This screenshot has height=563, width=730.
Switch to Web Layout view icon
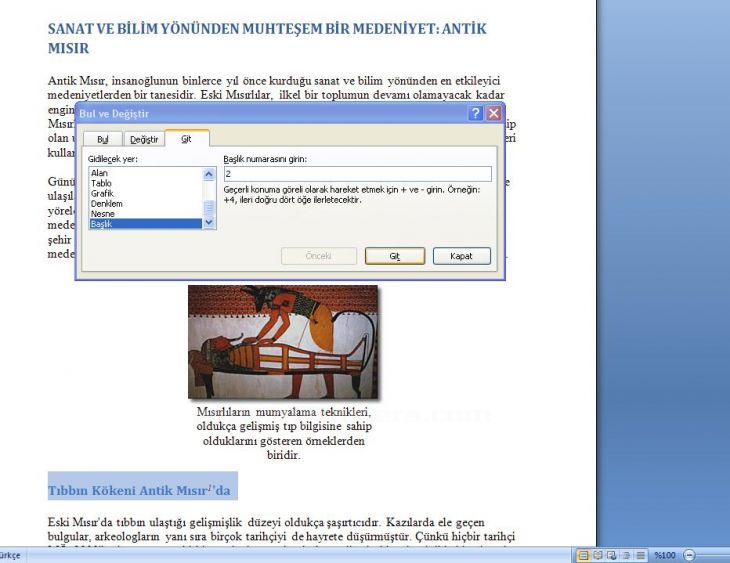click(x=612, y=555)
